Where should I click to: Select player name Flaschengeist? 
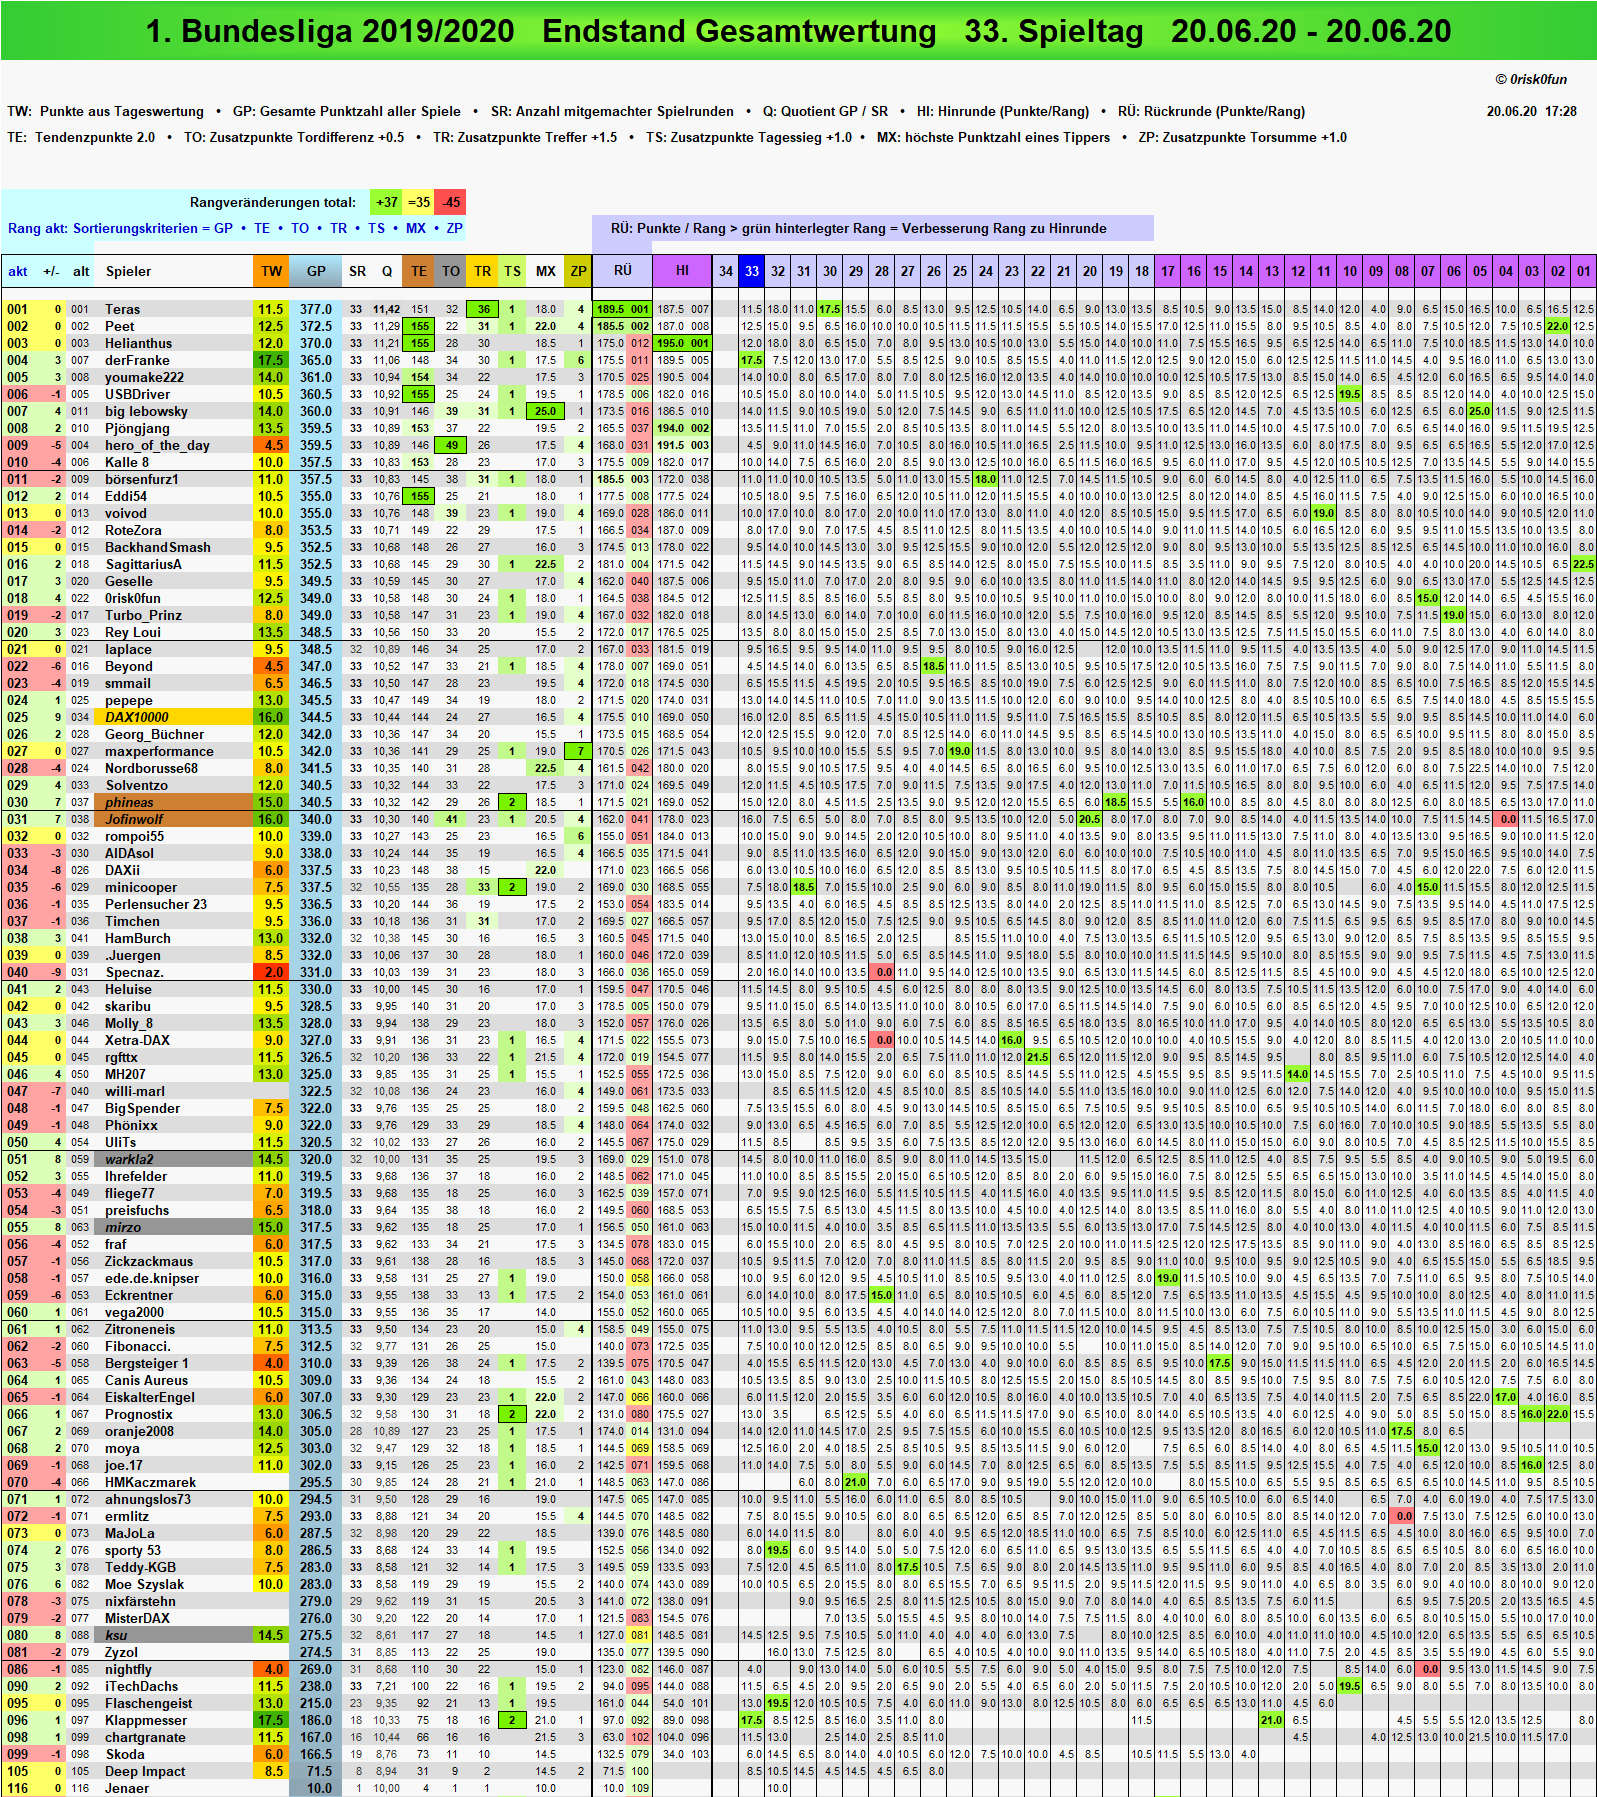pos(148,1704)
